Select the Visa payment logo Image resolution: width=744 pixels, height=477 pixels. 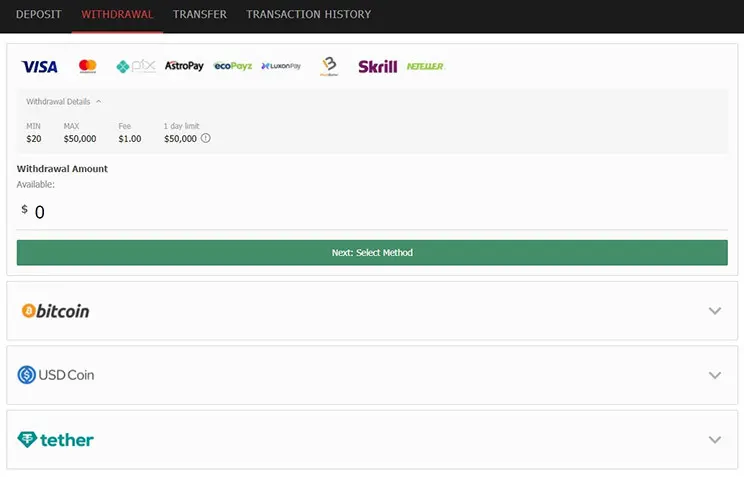pyautogui.click(x=39, y=67)
